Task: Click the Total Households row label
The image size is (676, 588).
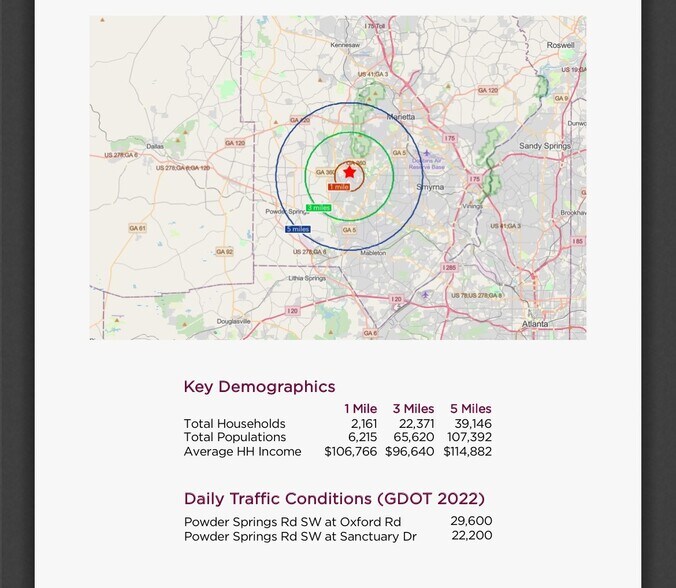Action: (235, 423)
